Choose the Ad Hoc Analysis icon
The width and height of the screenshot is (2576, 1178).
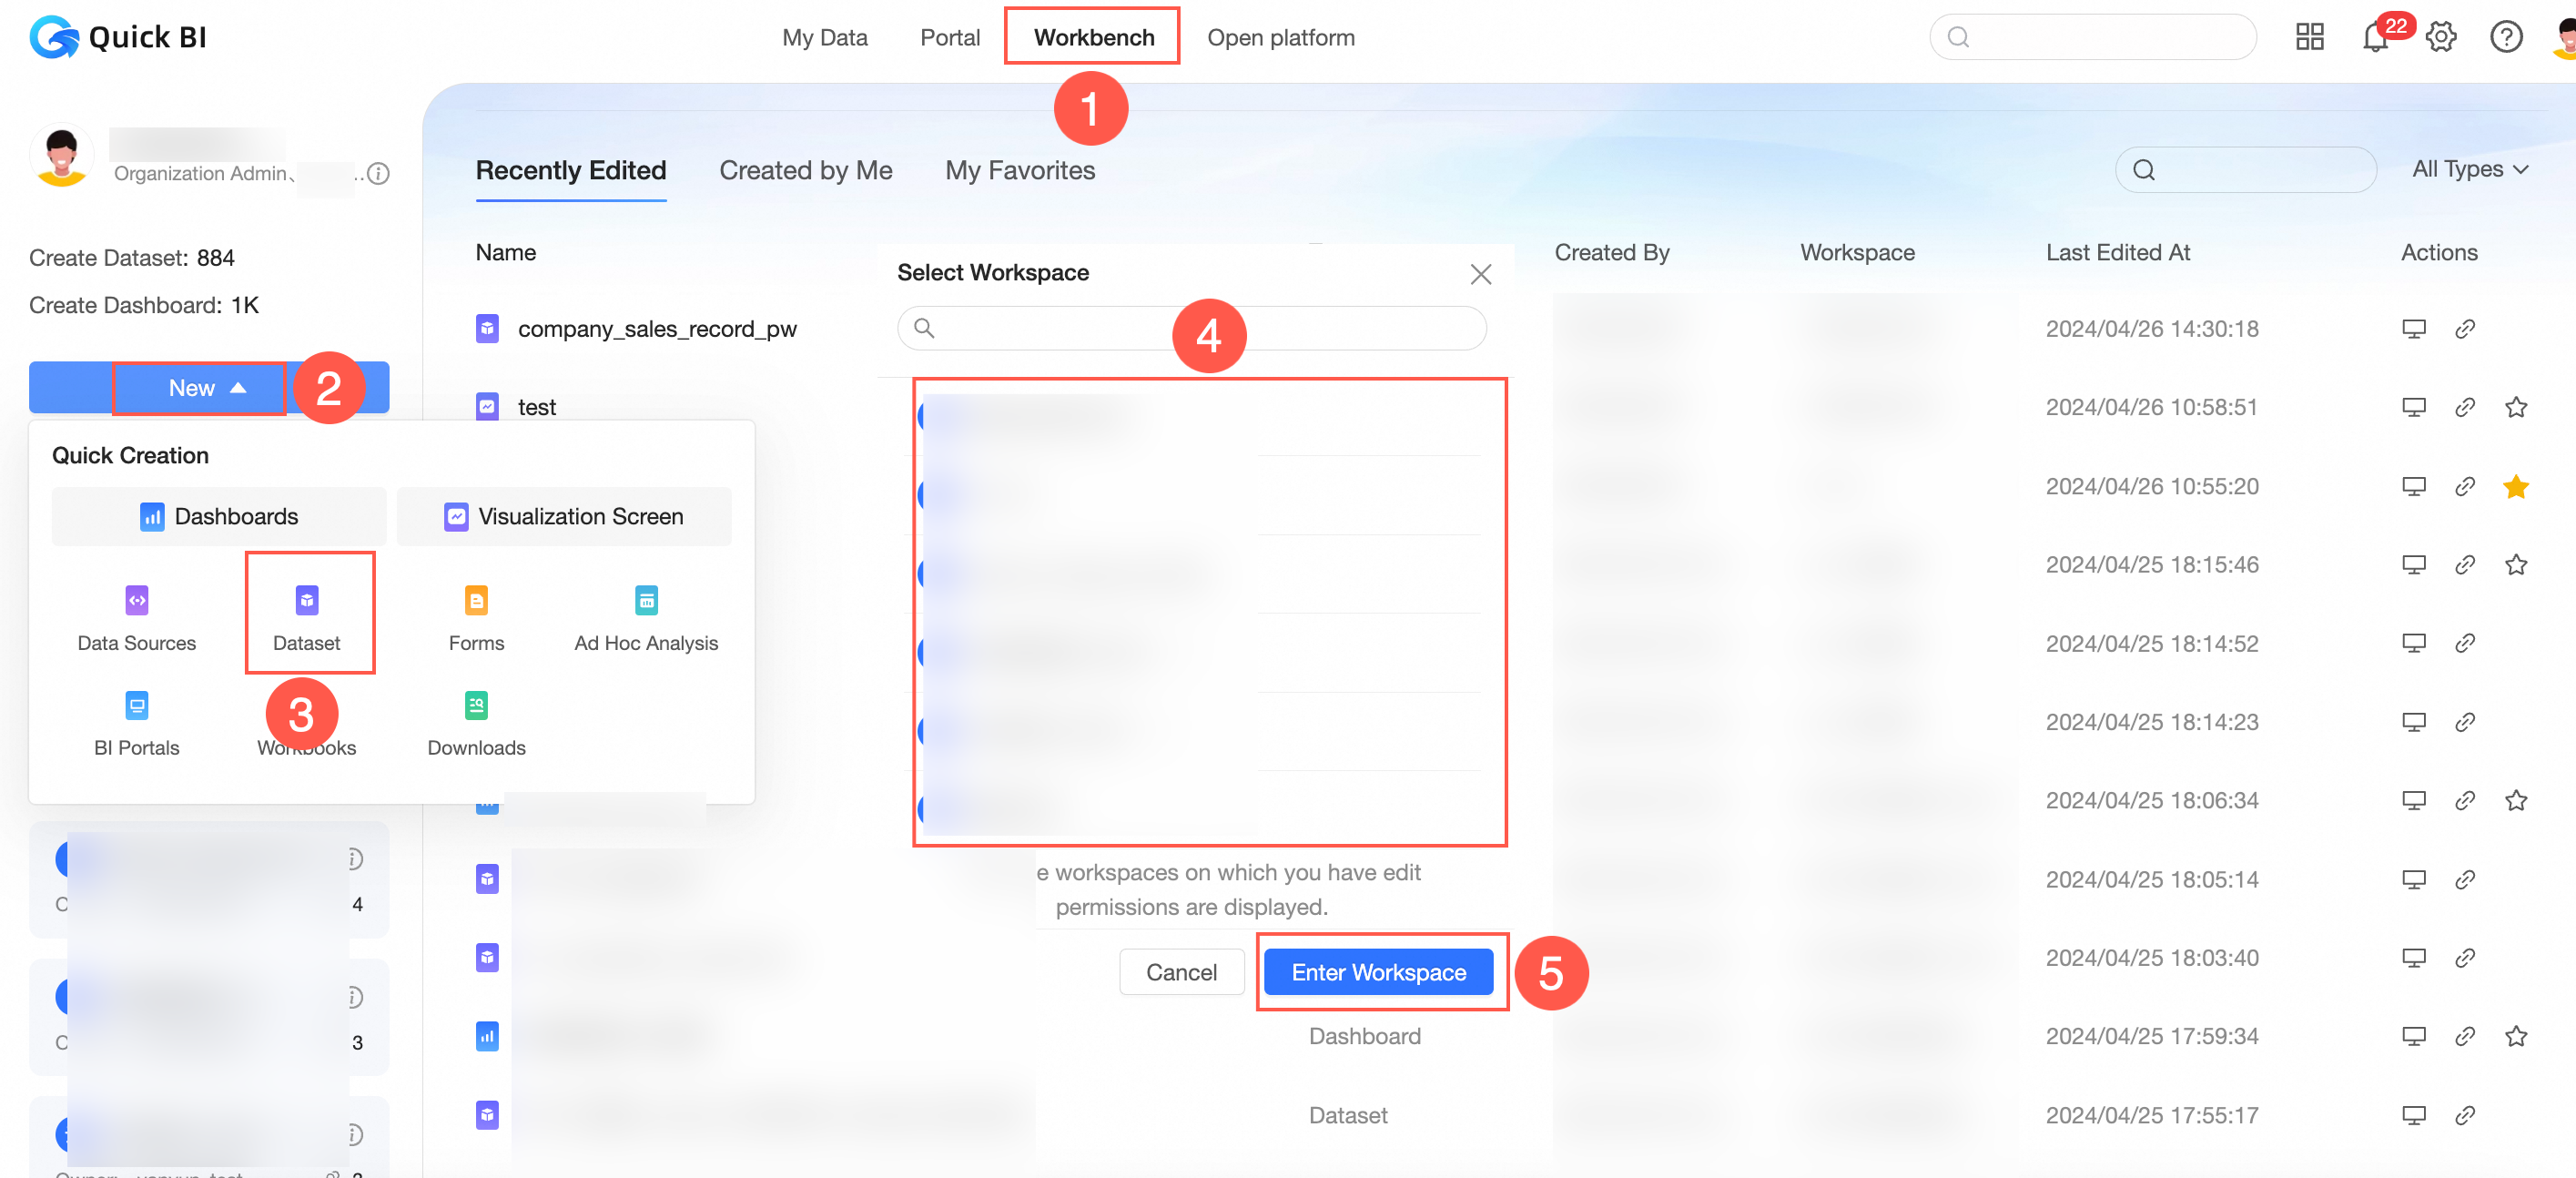tap(646, 601)
